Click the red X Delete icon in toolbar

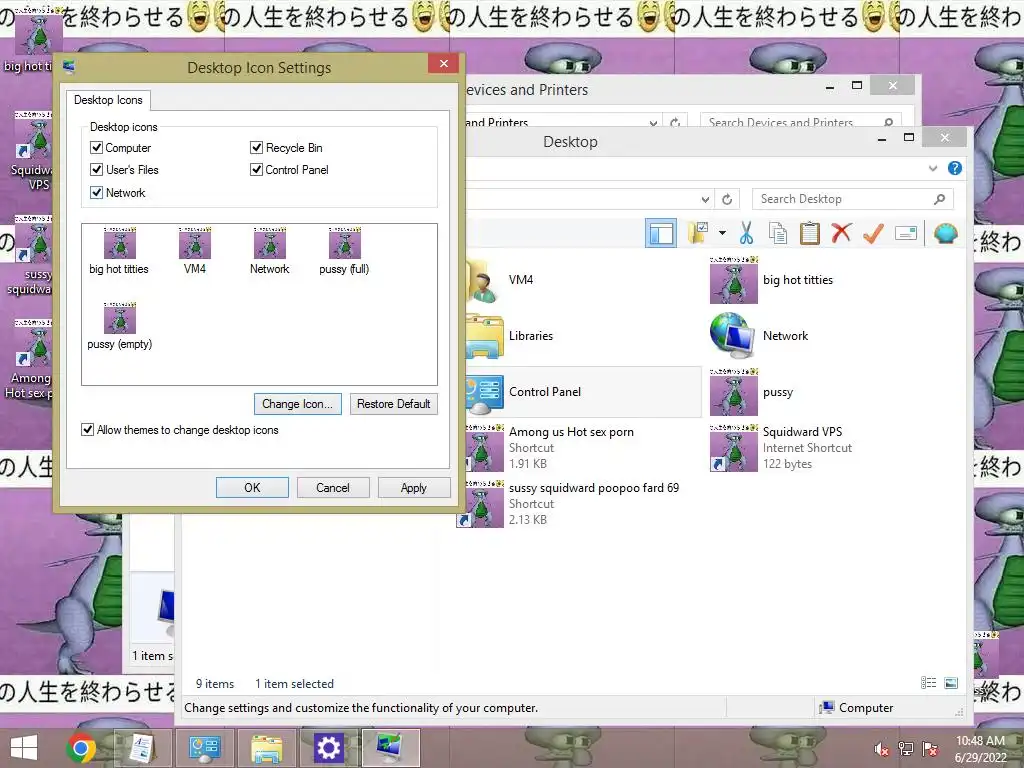click(x=841, y=232)
